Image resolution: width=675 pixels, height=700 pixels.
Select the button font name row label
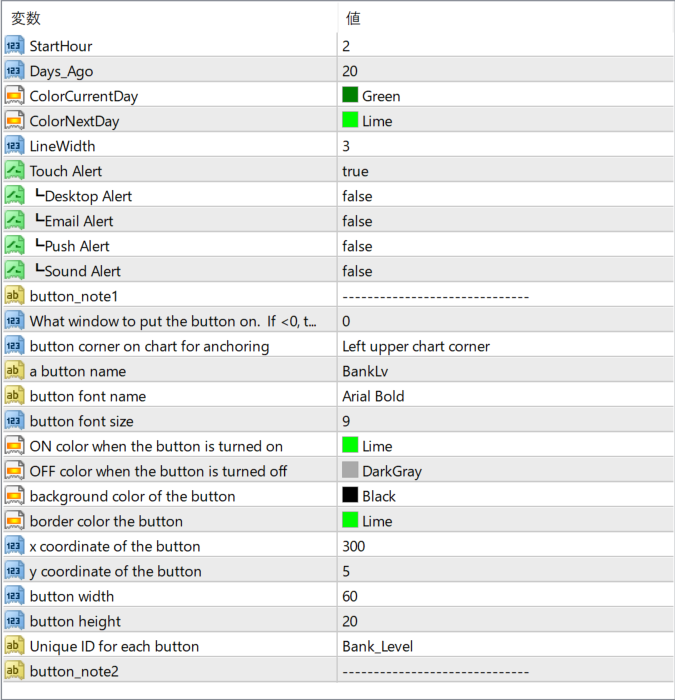[x=88, y=396]
